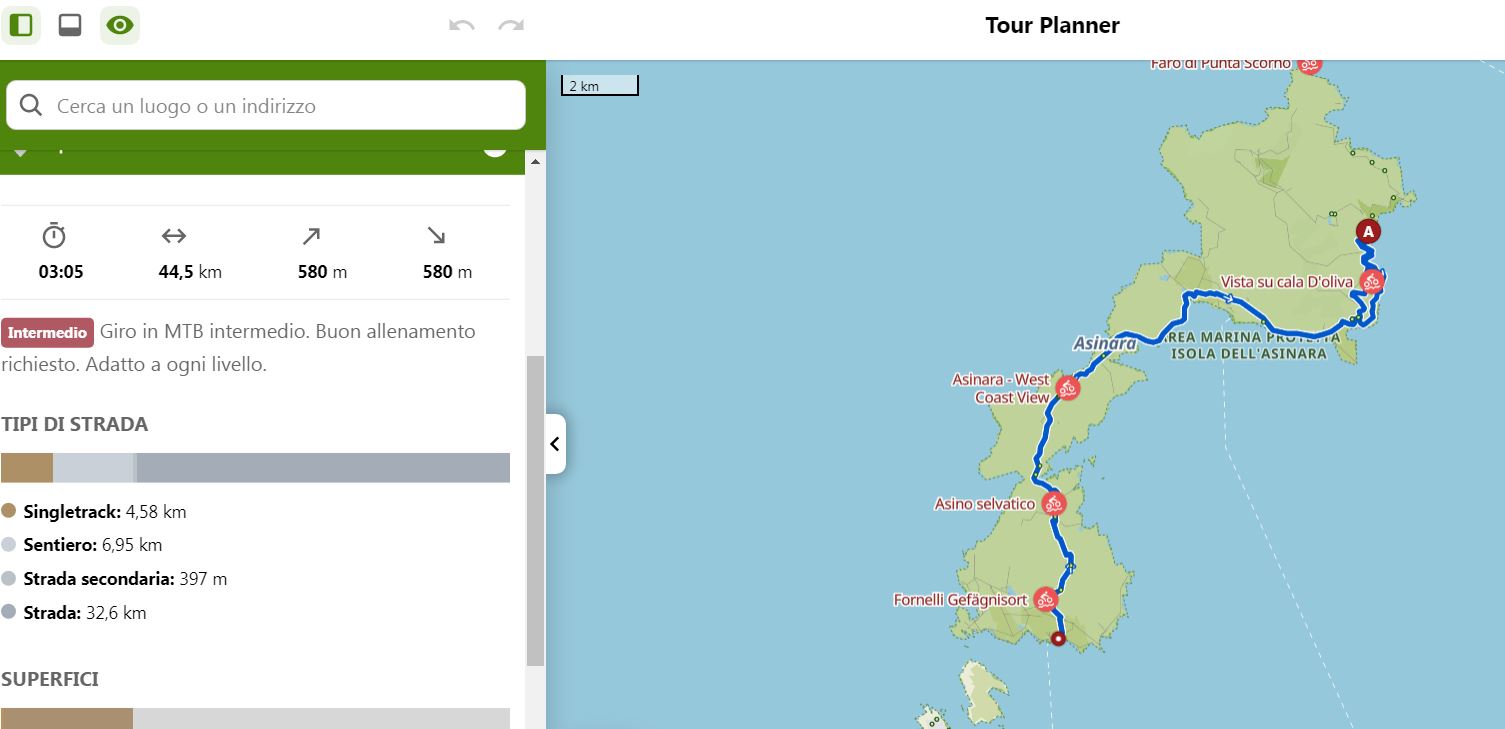Toggle the eye visibility icon
This screenshot has width=1505, height=729.
pos(120,25)
